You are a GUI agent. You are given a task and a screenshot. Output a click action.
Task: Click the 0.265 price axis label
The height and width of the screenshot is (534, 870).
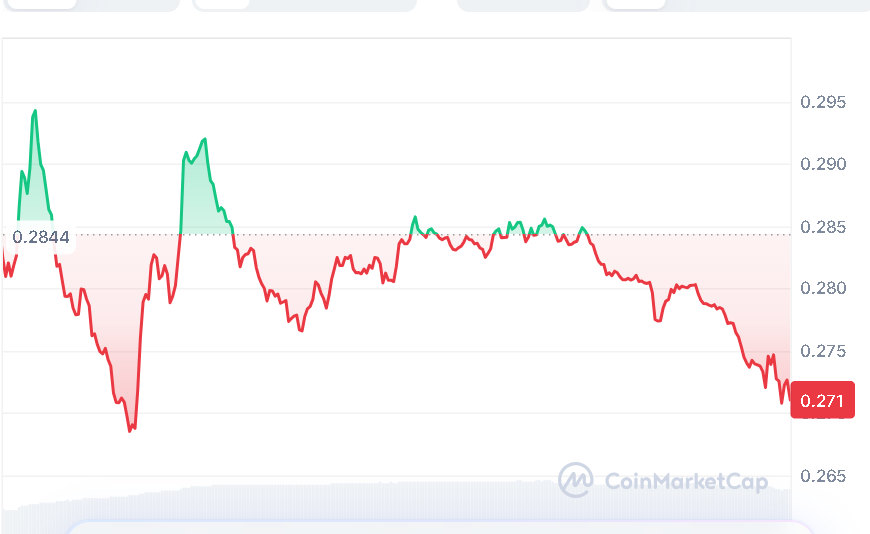[x=823, y=476]
